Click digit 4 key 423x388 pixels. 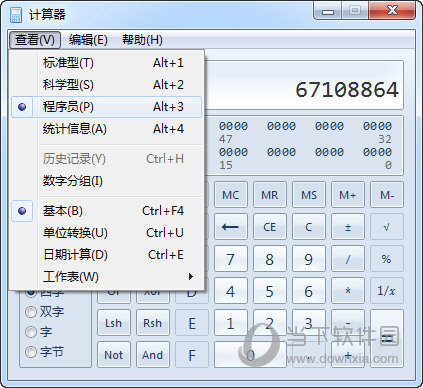(x=231, y=291)
